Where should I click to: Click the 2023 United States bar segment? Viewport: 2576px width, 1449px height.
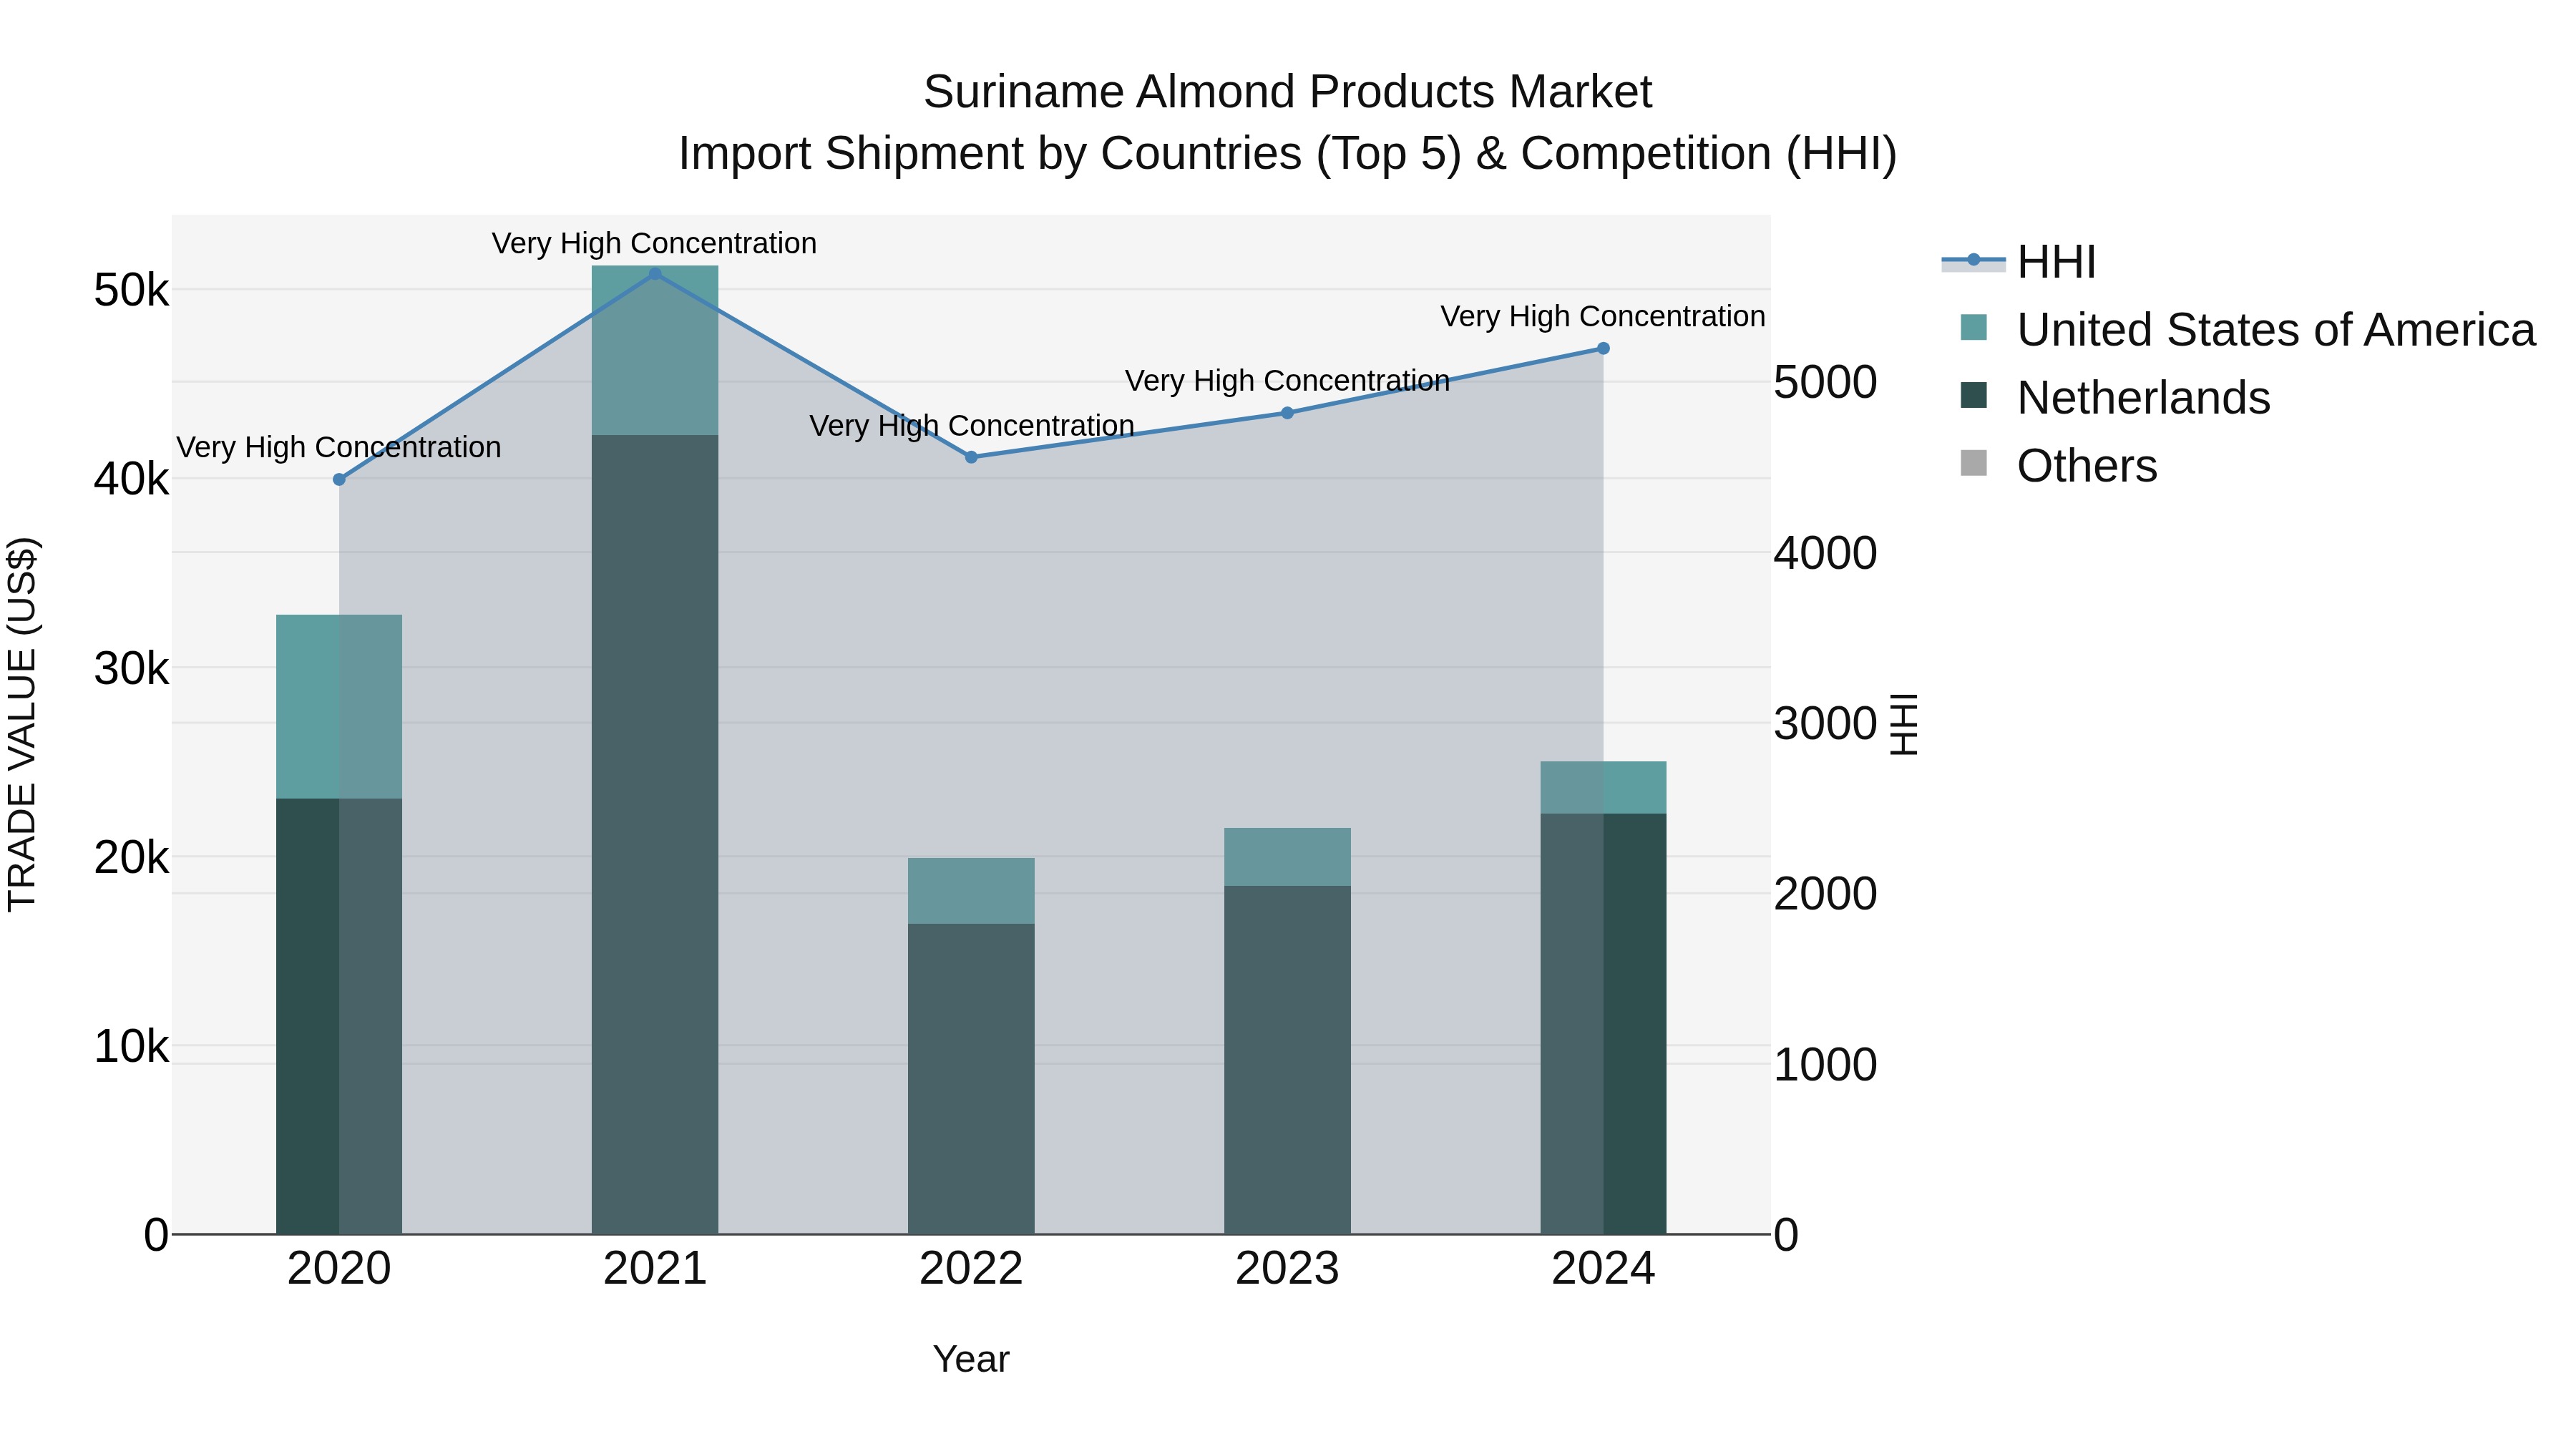pyautogui.click(x=1287, y=857)
